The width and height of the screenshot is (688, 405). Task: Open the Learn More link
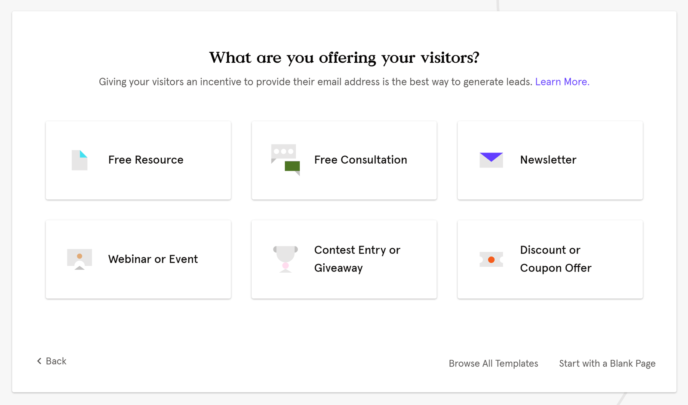coord(562,82)
